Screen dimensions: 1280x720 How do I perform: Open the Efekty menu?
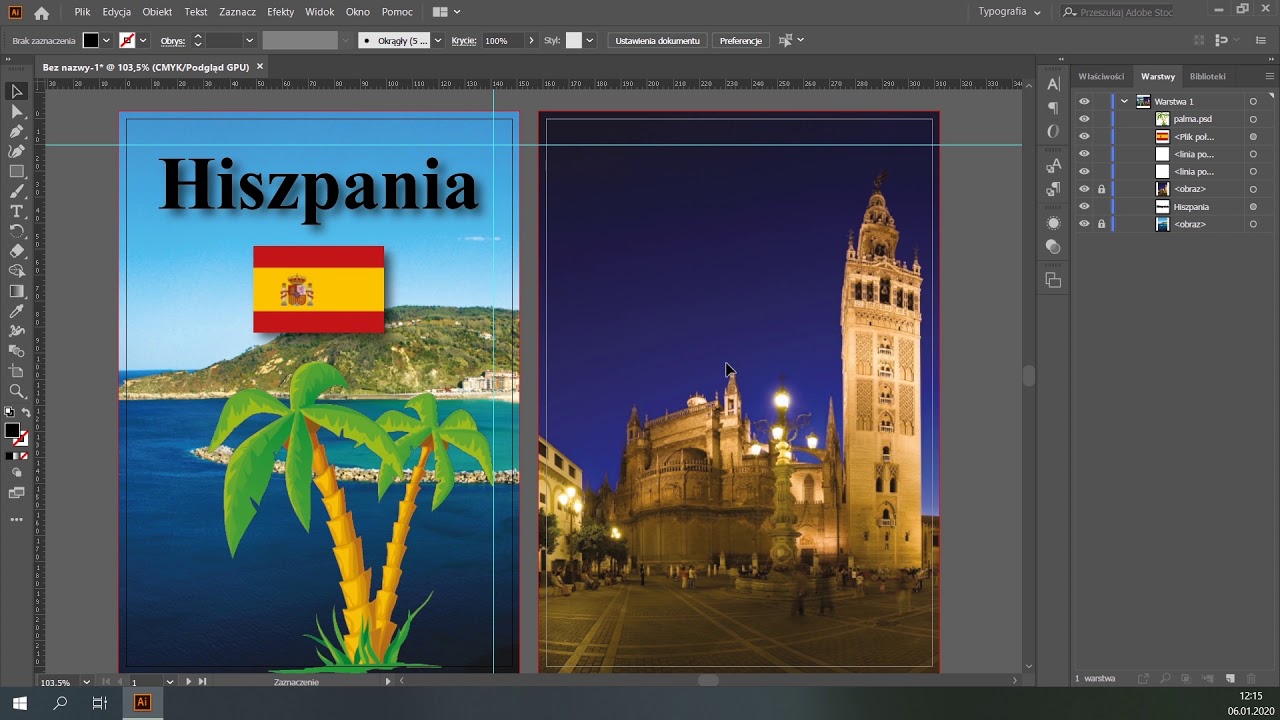[280, 12]
